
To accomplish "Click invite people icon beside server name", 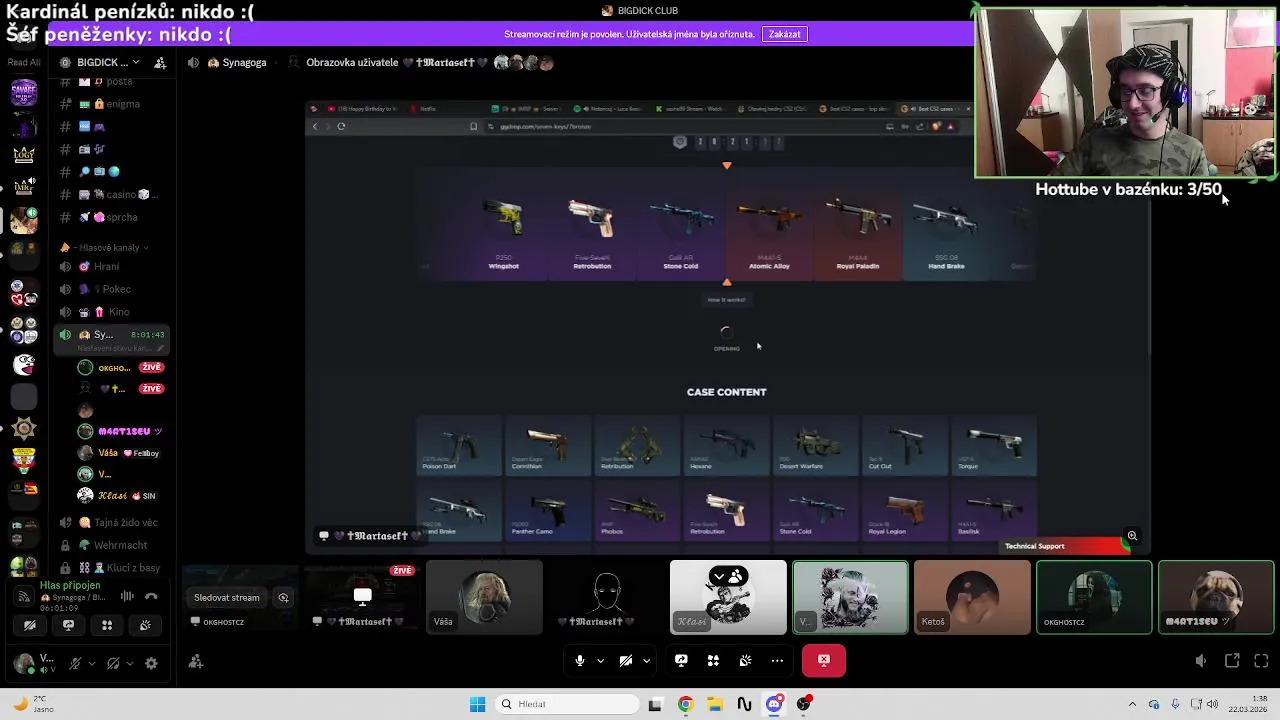I will 160,62.
